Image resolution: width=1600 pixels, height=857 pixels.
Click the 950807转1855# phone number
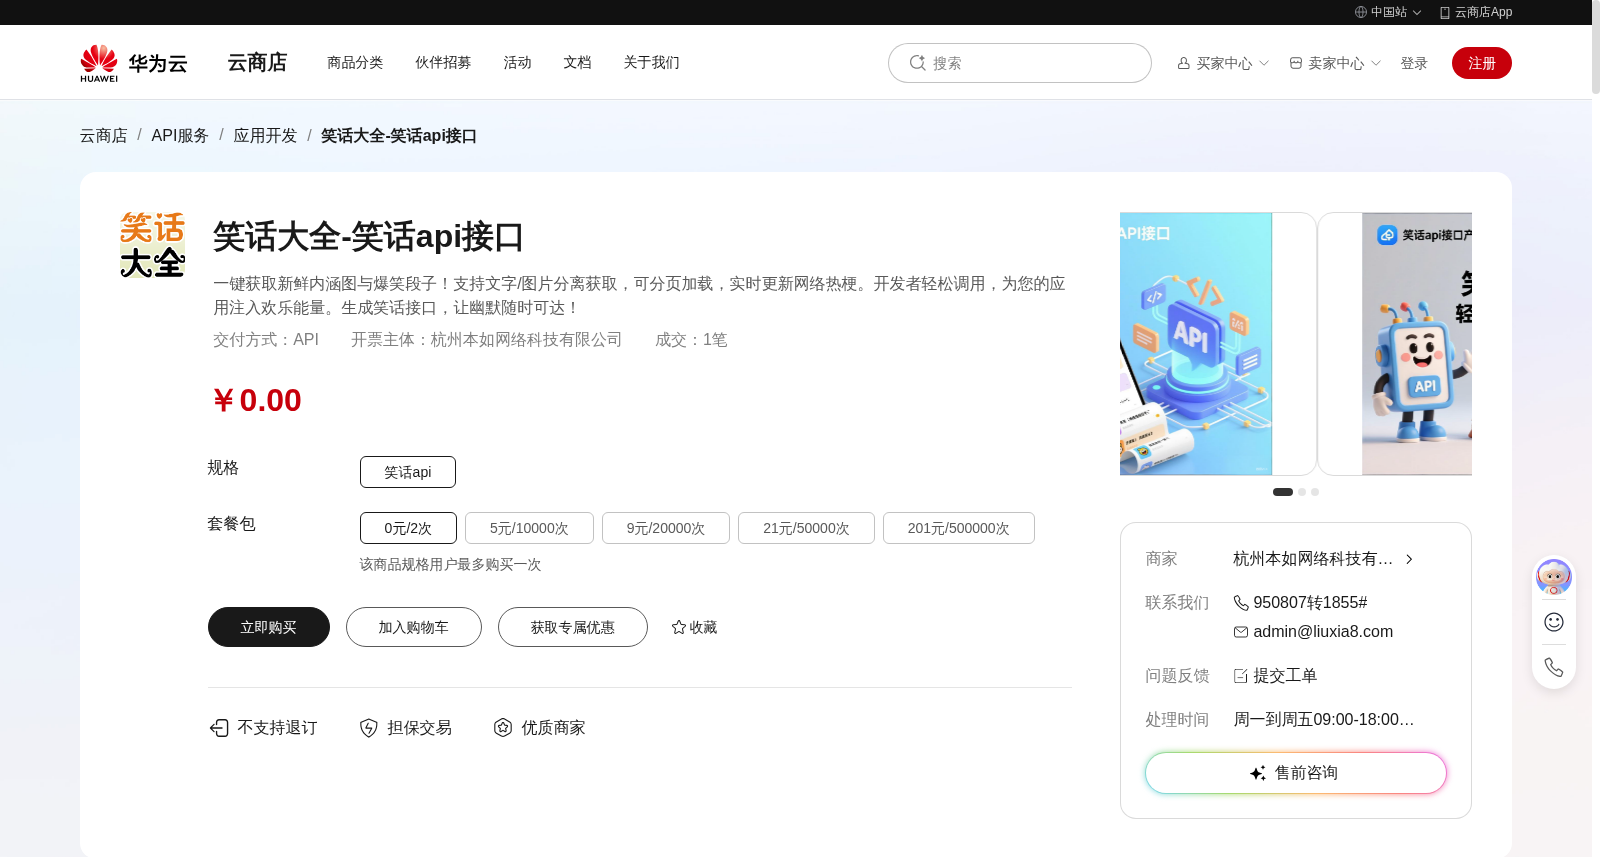(x=1310, y=603)
